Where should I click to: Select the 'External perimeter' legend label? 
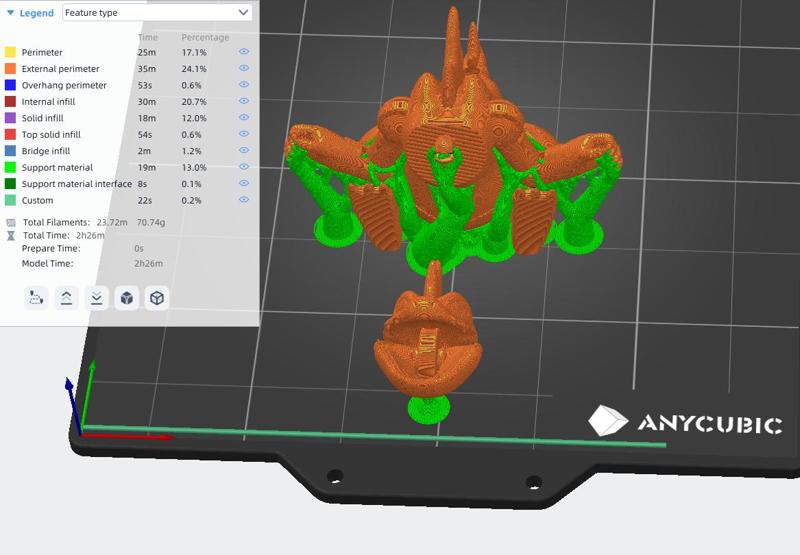[x=60, y=69]
